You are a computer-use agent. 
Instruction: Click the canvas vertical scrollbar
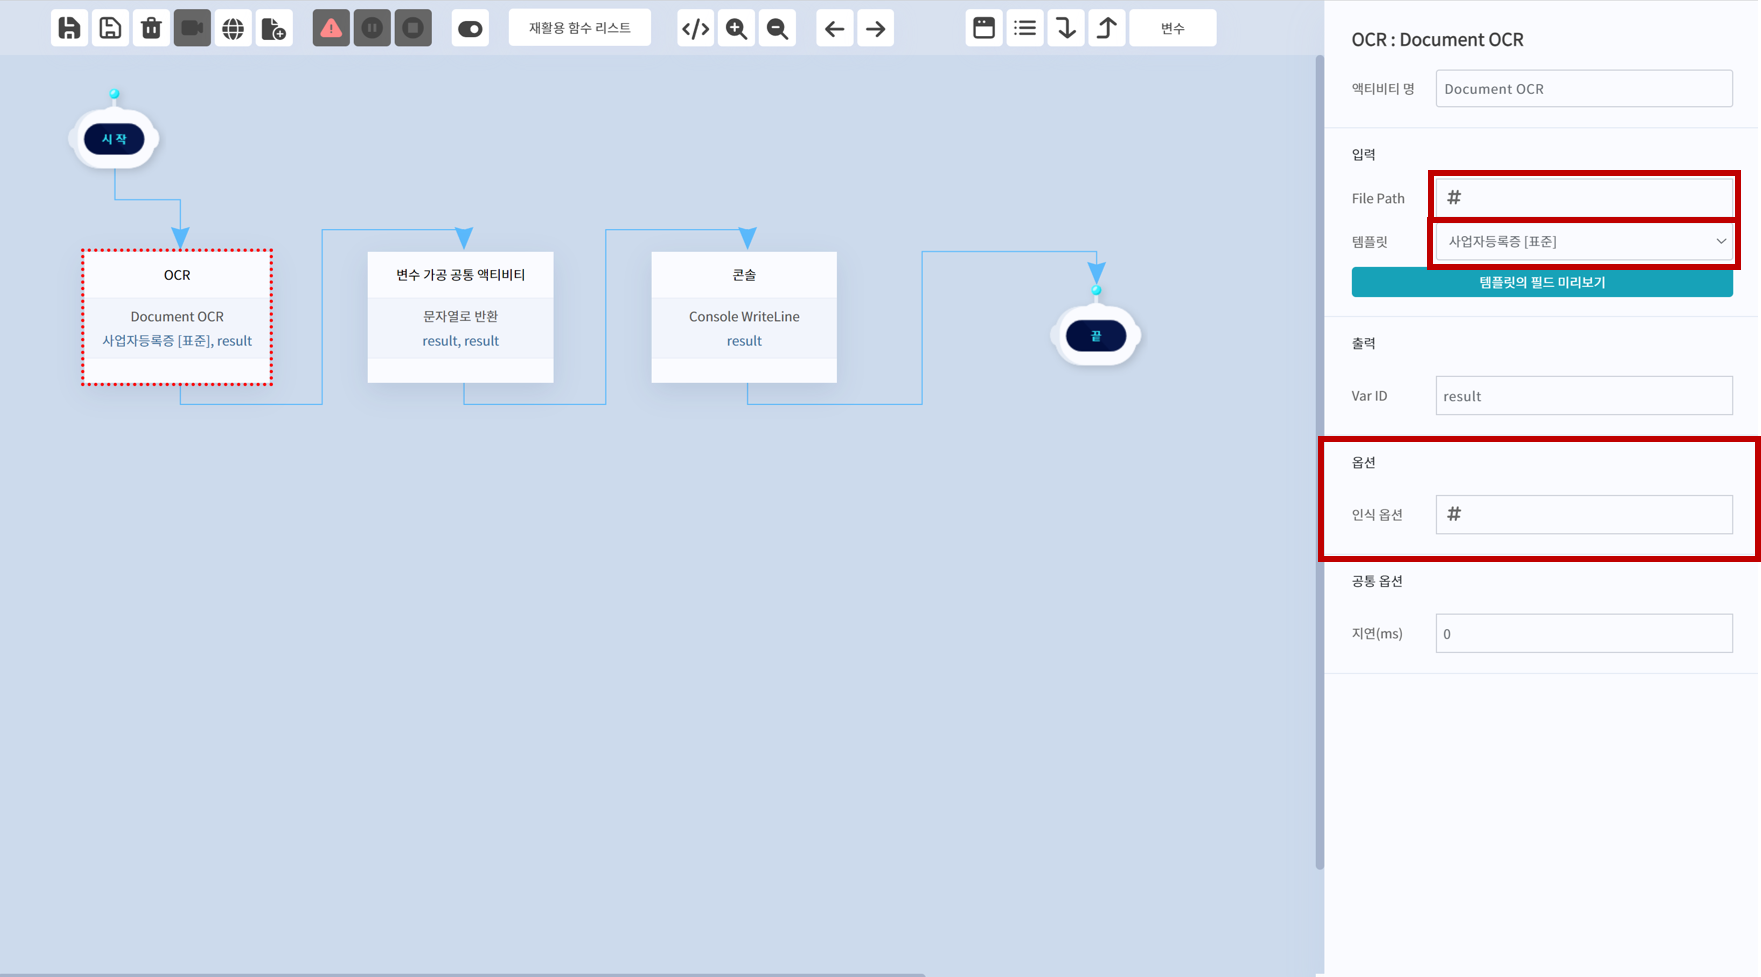pyautogui.click(x=1319, y=462)
